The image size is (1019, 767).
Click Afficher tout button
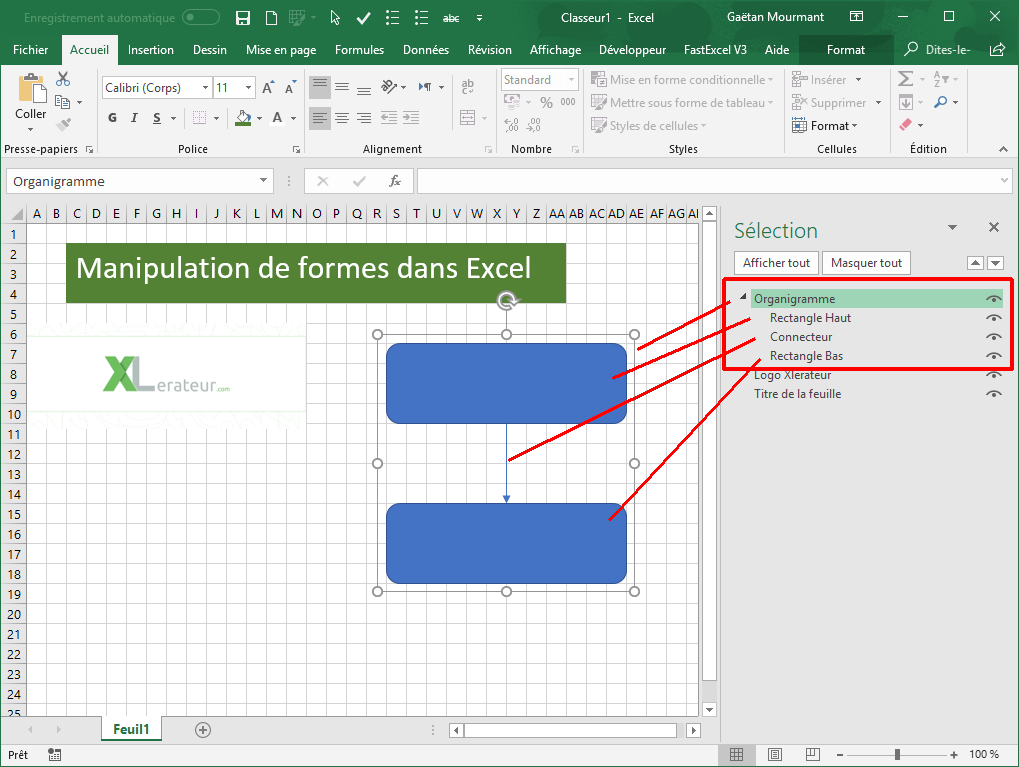pos(776,263)
